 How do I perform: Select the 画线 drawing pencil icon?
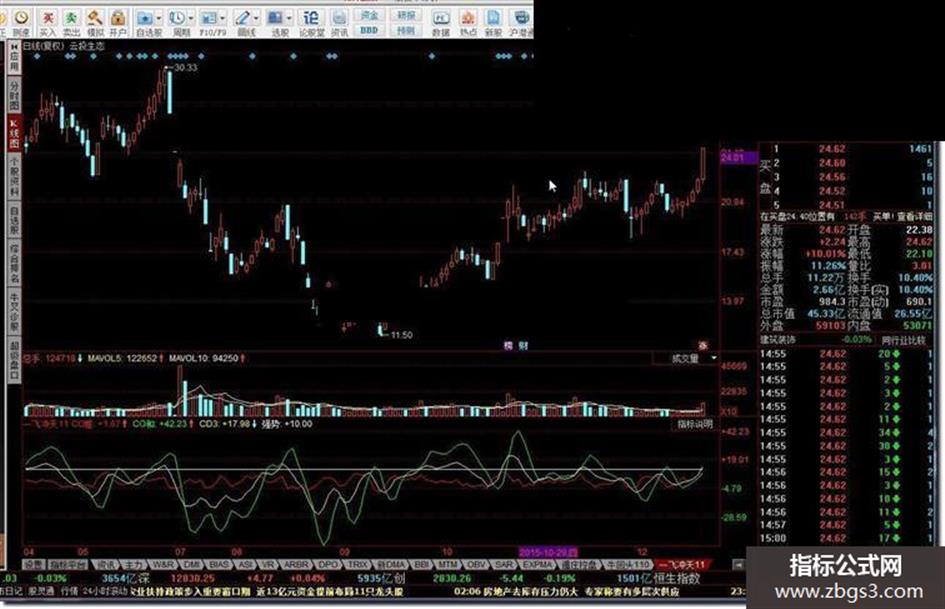click(x=243, y=23)
